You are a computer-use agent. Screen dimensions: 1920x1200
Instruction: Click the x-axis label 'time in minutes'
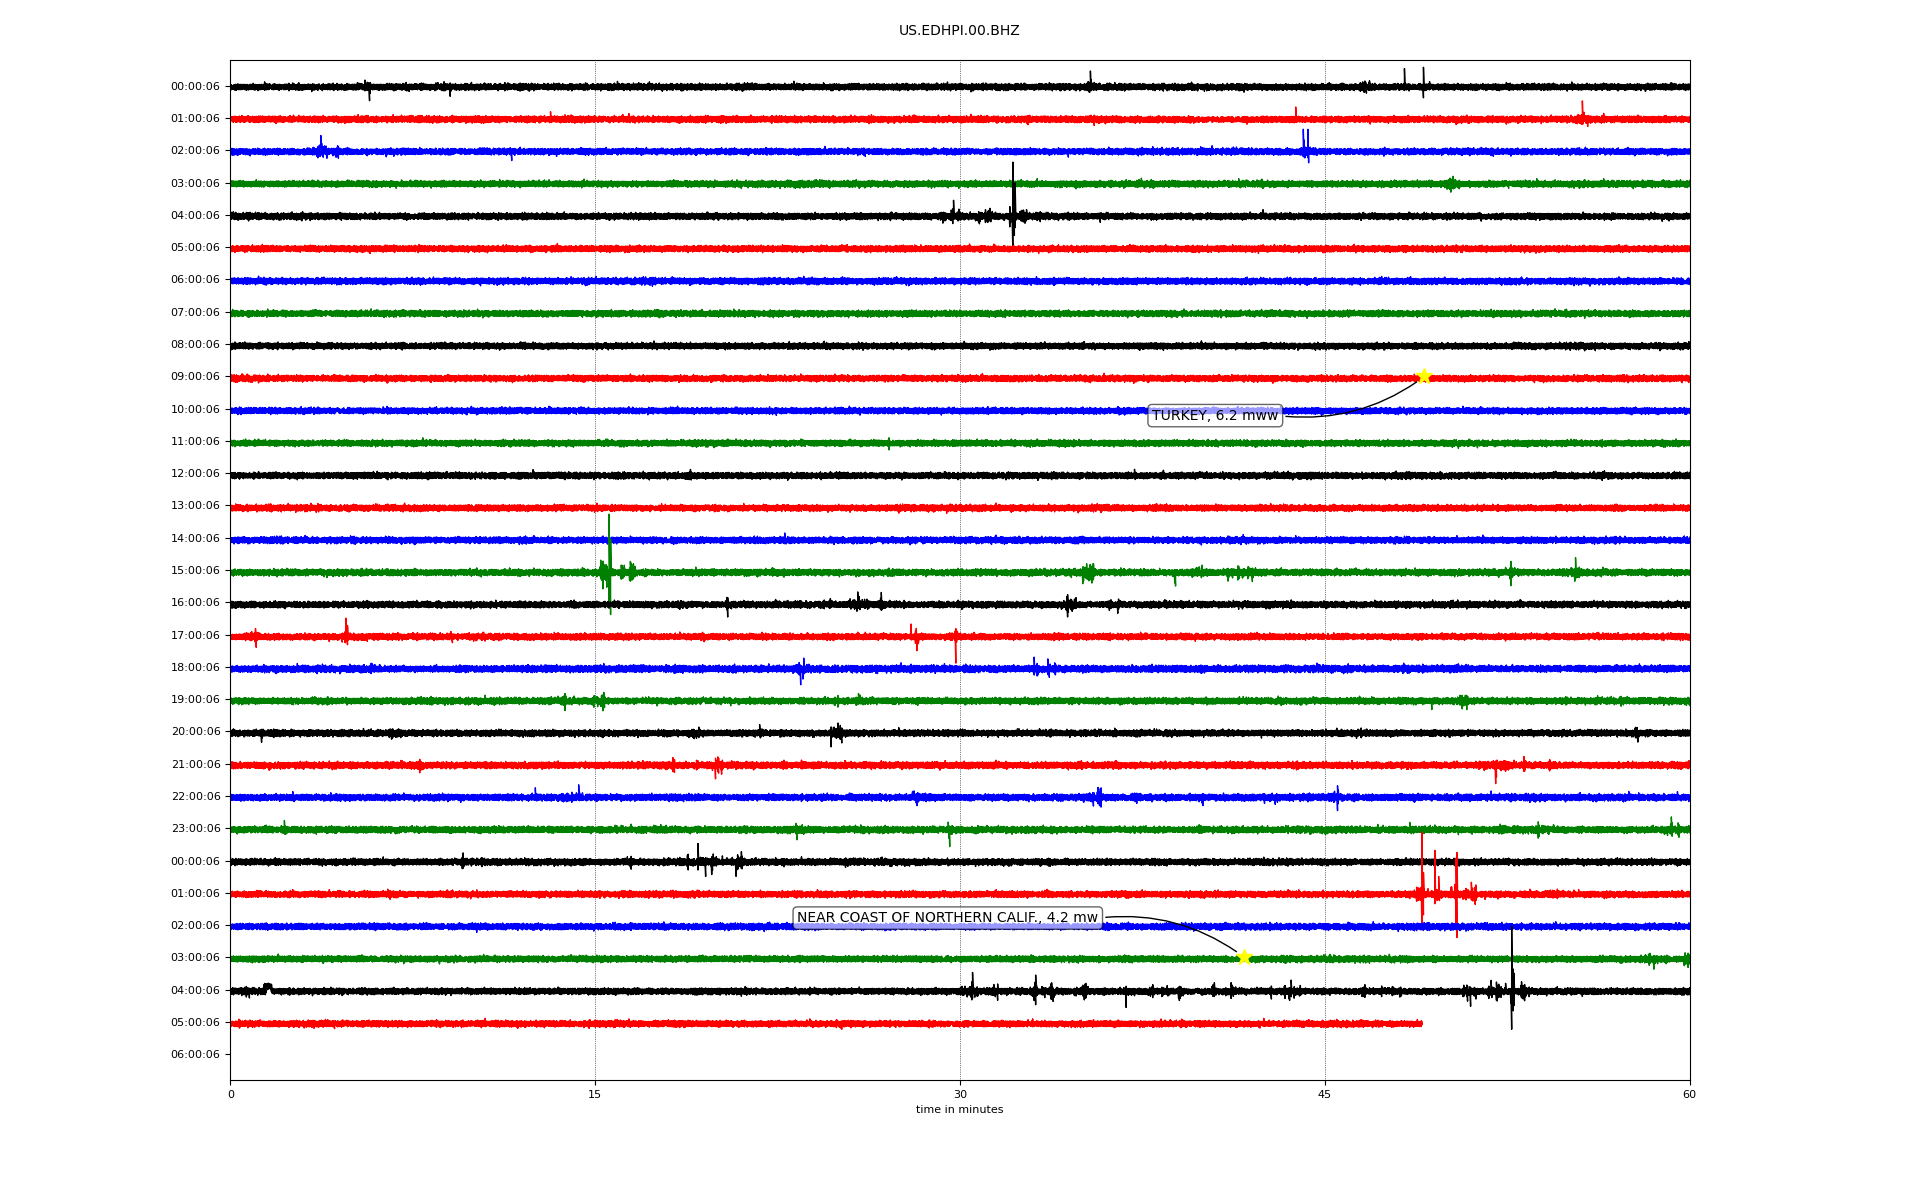coord(959,1109)
